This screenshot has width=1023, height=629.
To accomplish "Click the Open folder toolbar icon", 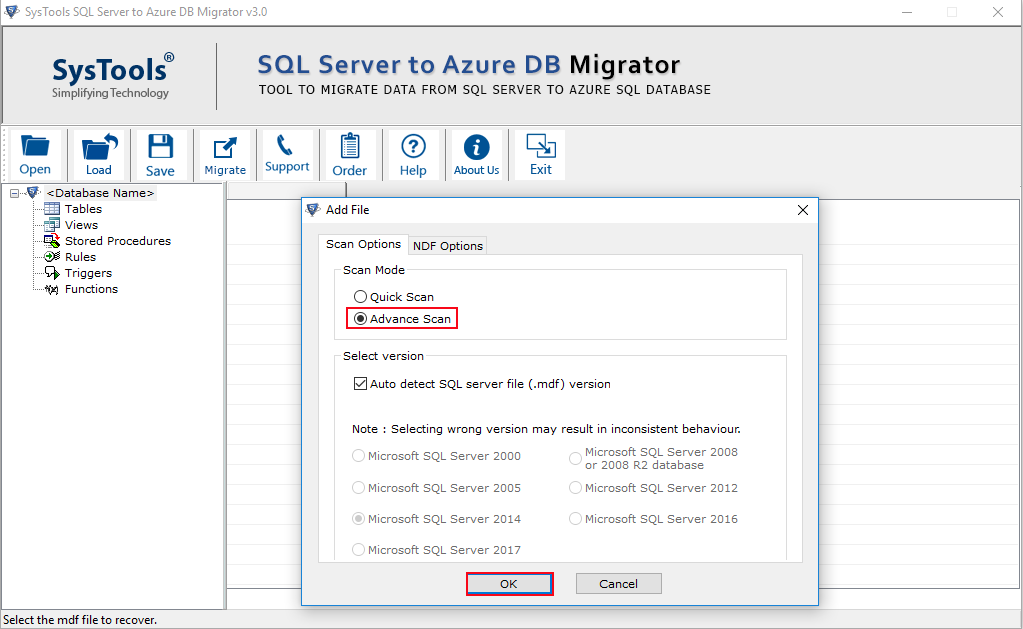I will 35,154.
